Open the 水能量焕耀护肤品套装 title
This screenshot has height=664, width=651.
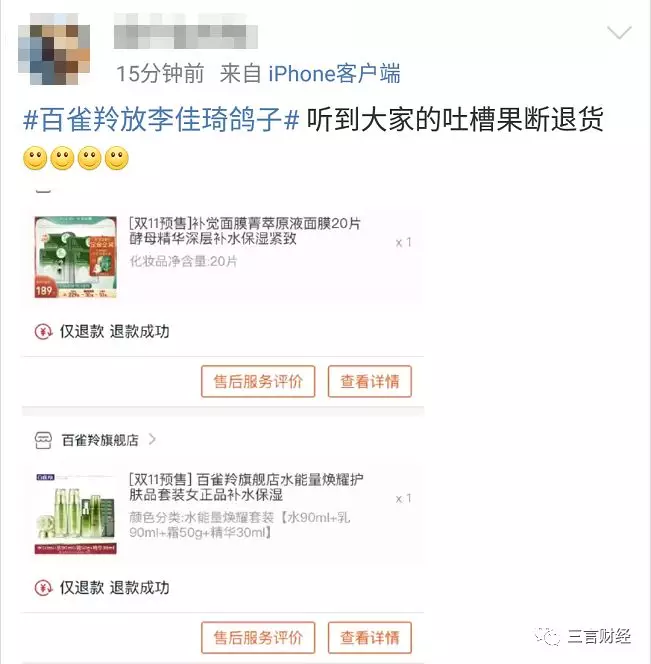[x=246, y=487]
